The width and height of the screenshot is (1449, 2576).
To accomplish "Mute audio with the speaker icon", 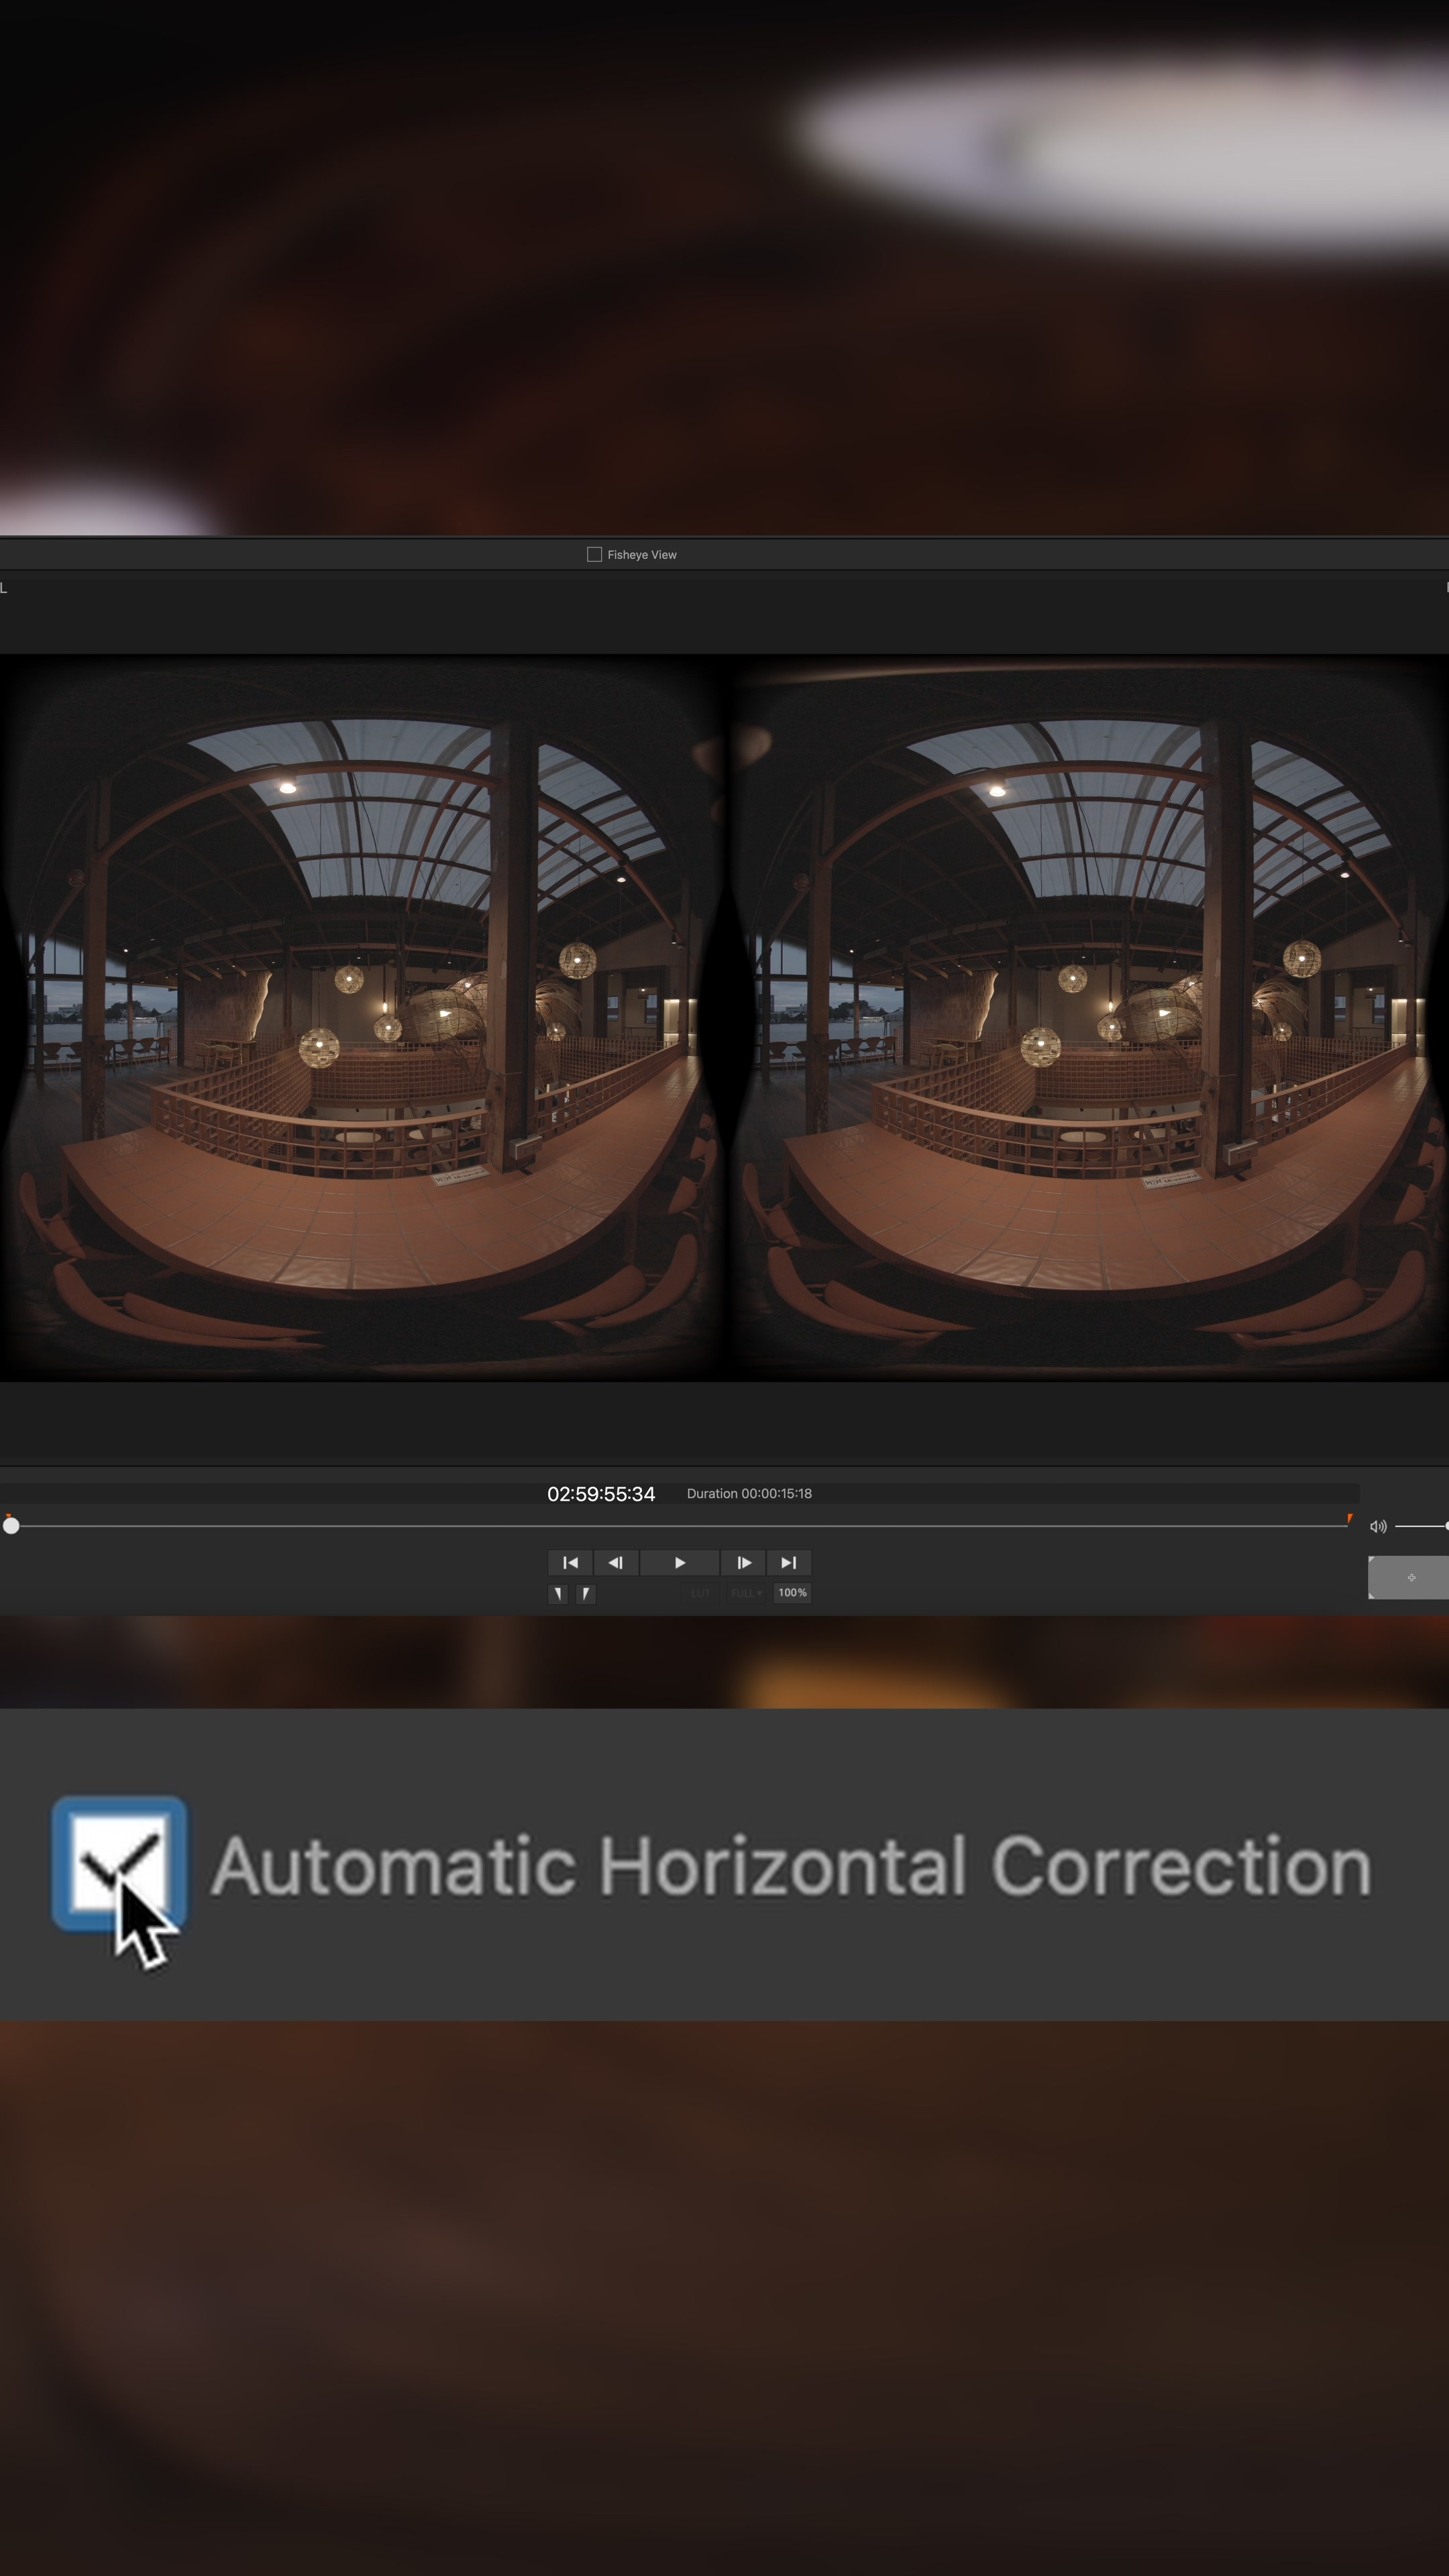I will pos(1377,1526).
